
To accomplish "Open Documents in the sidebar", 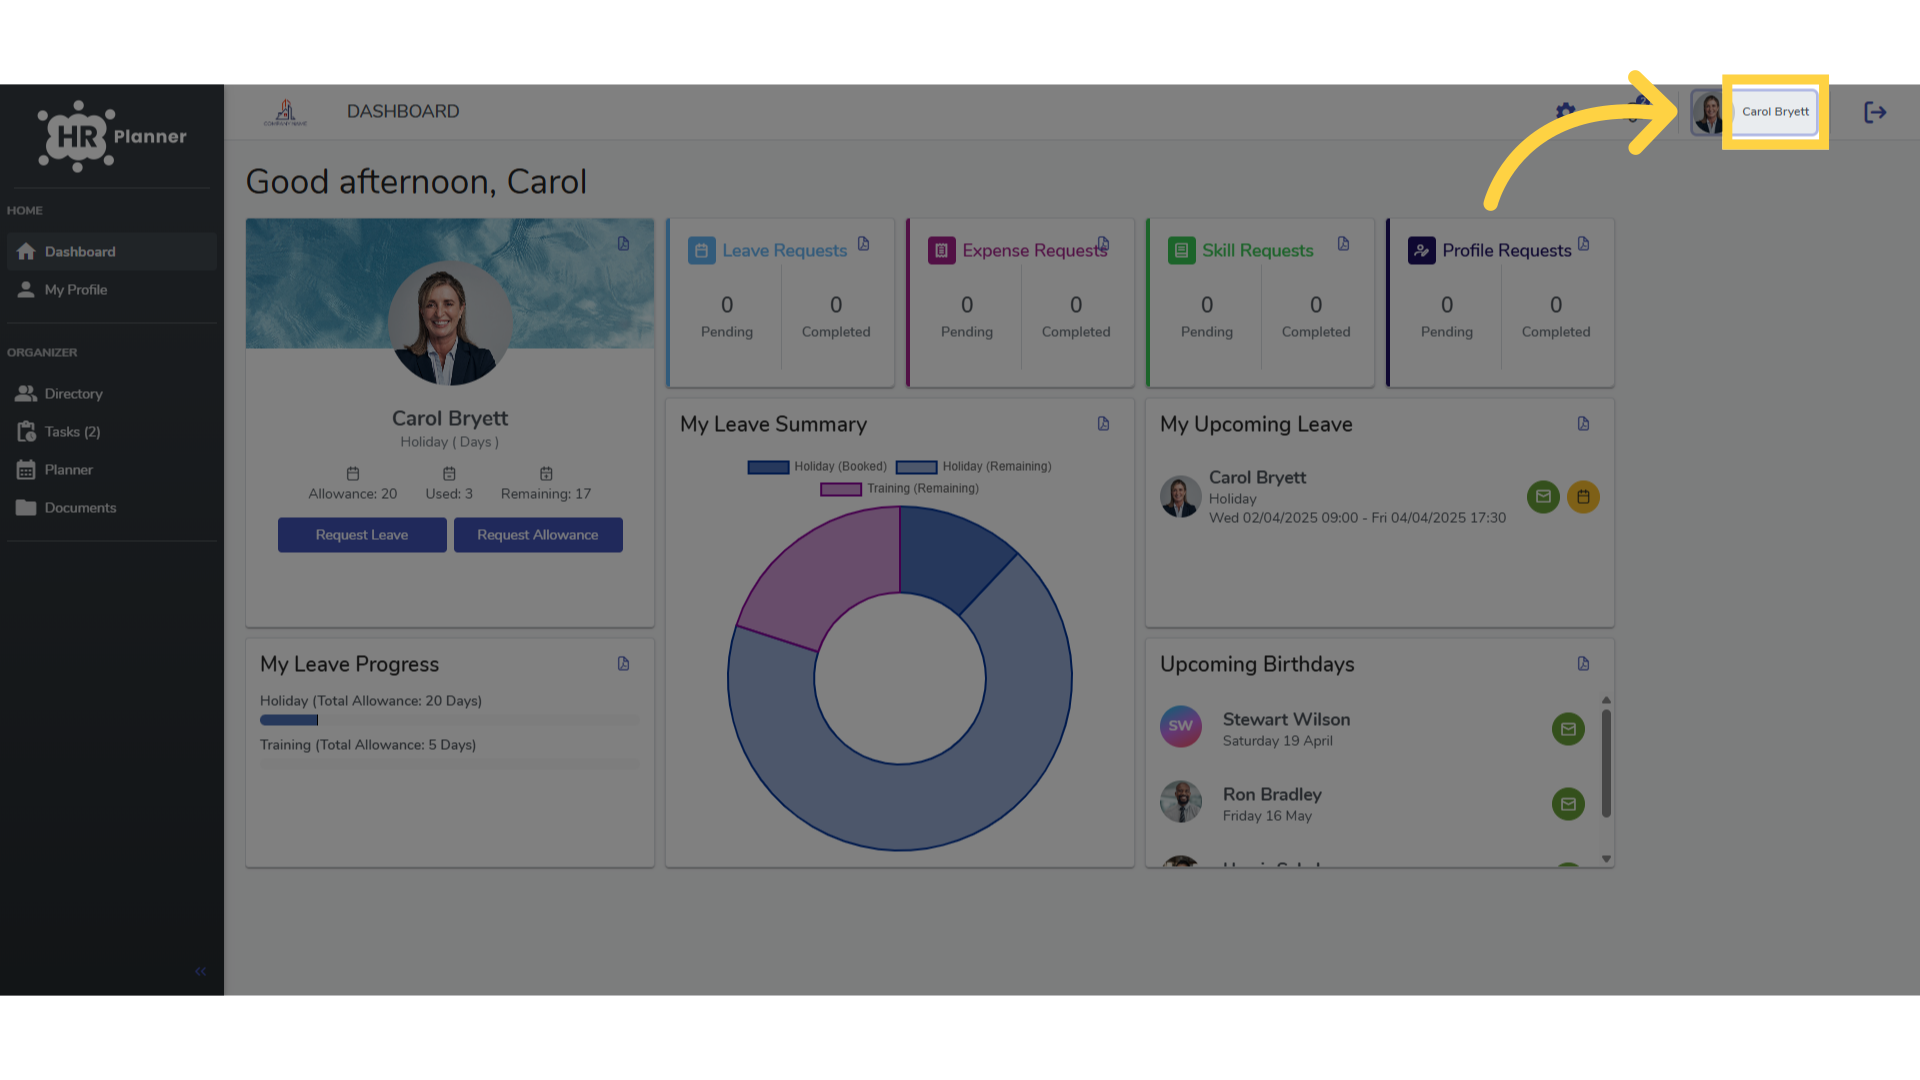I will [112, 508].
